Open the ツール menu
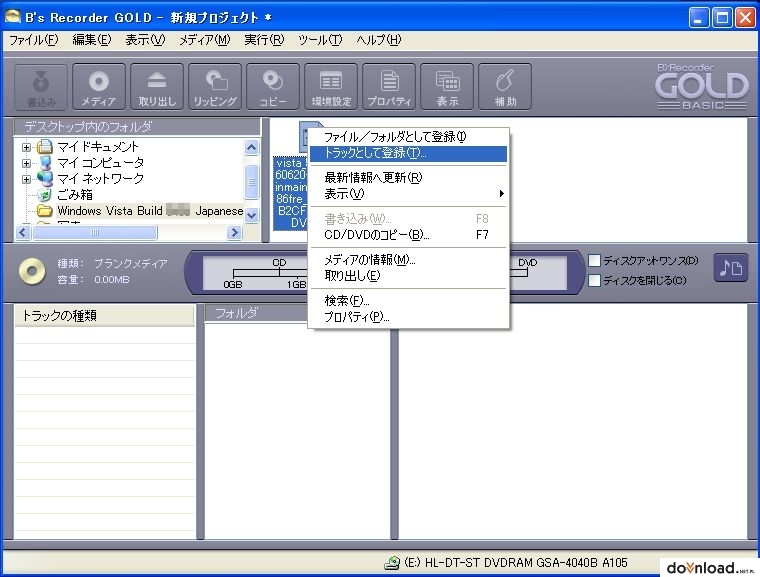Viewport: 760px width, 577px height. pyautogui.click(x=320, y=40)
